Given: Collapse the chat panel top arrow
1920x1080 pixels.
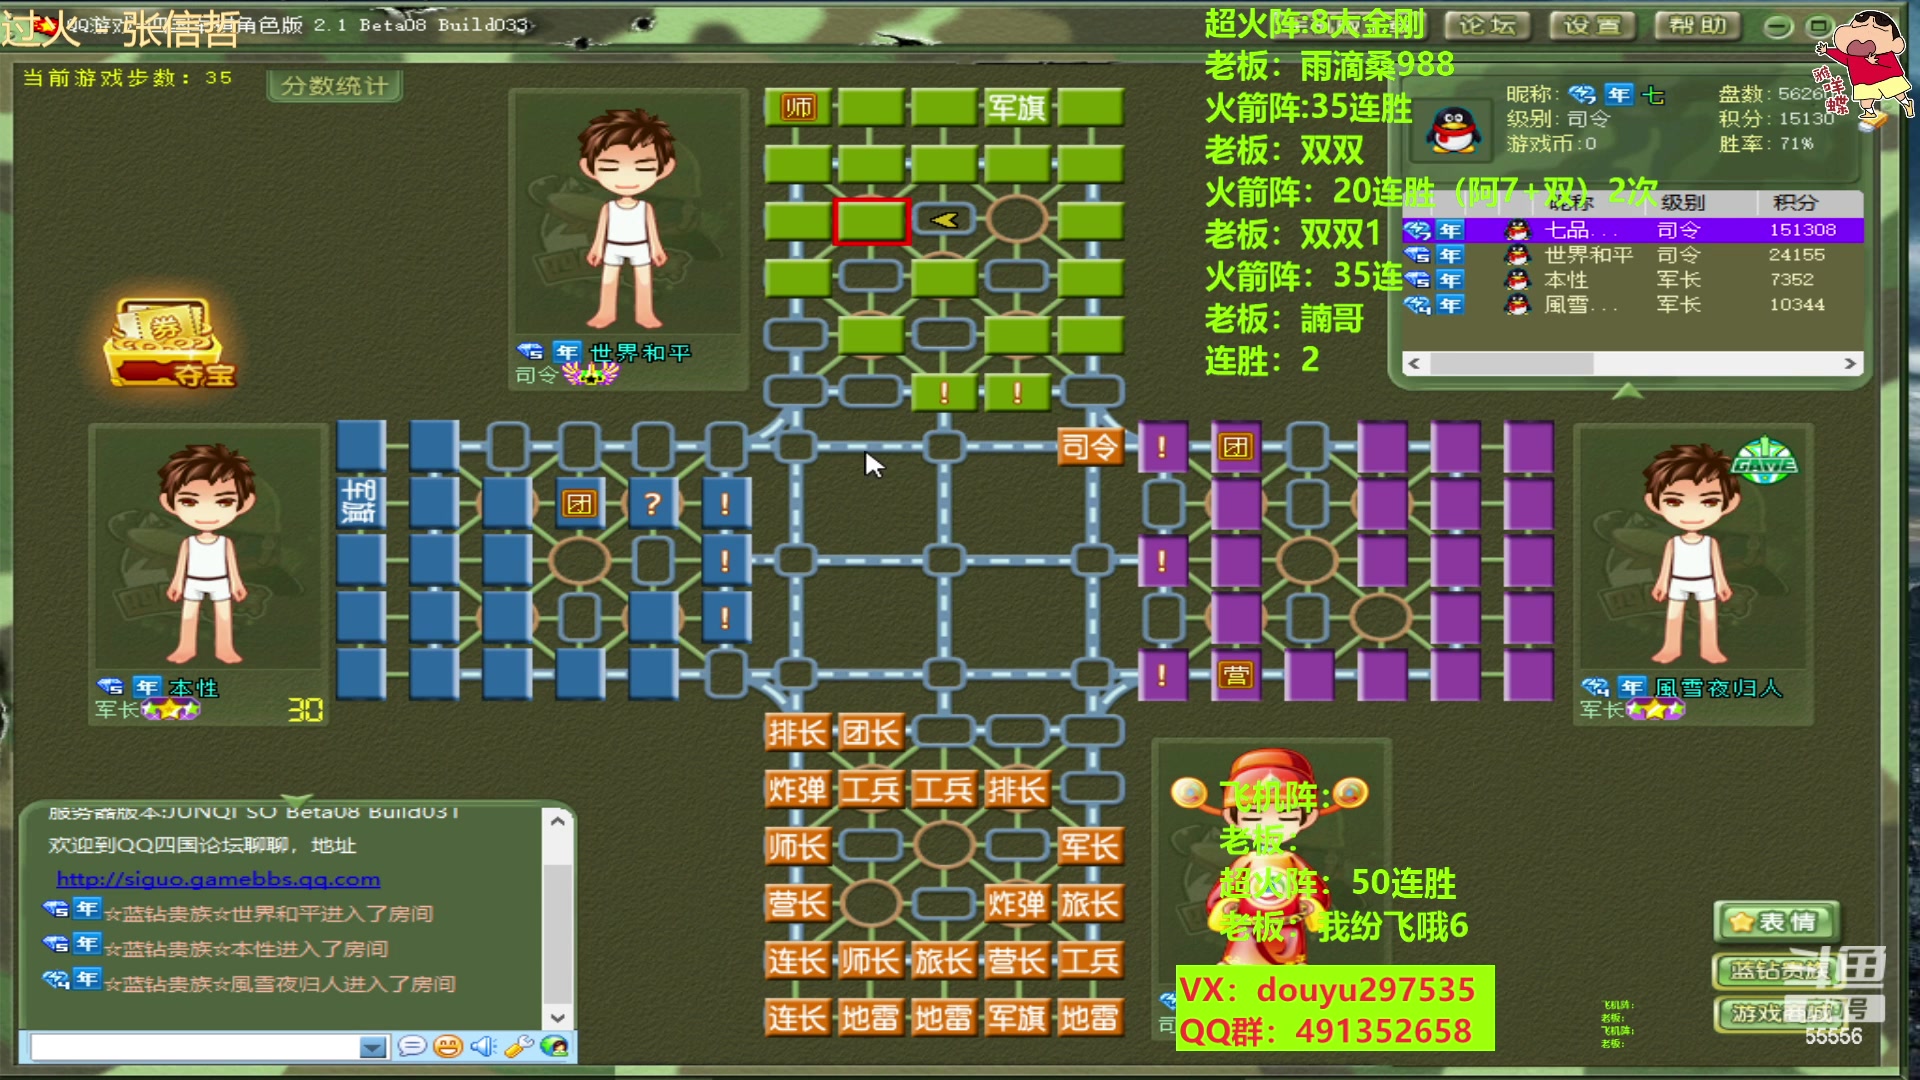Looking at the screenshot, I should (x=296, y=800).
